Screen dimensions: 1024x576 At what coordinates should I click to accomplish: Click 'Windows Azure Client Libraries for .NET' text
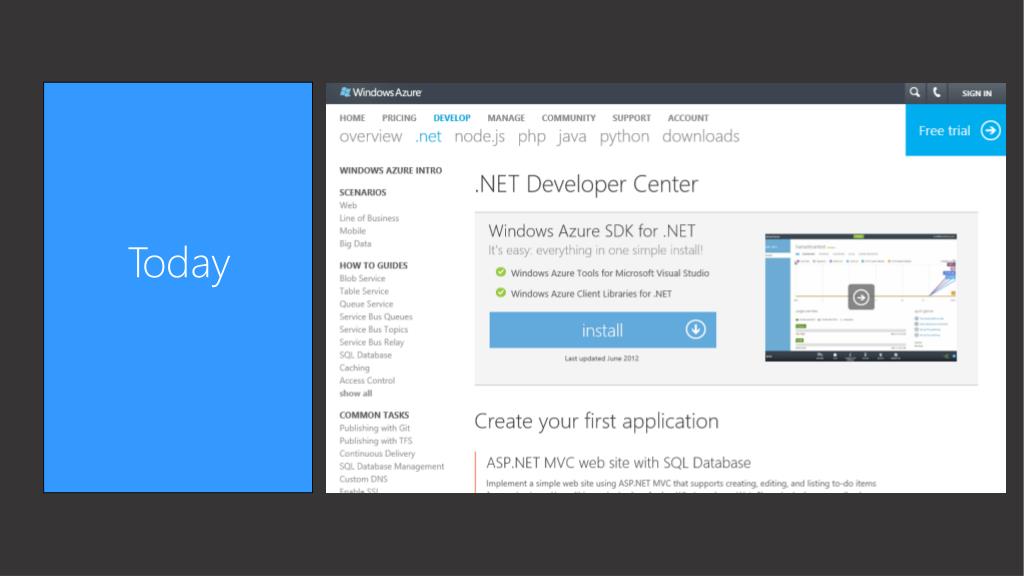point(591,294)
